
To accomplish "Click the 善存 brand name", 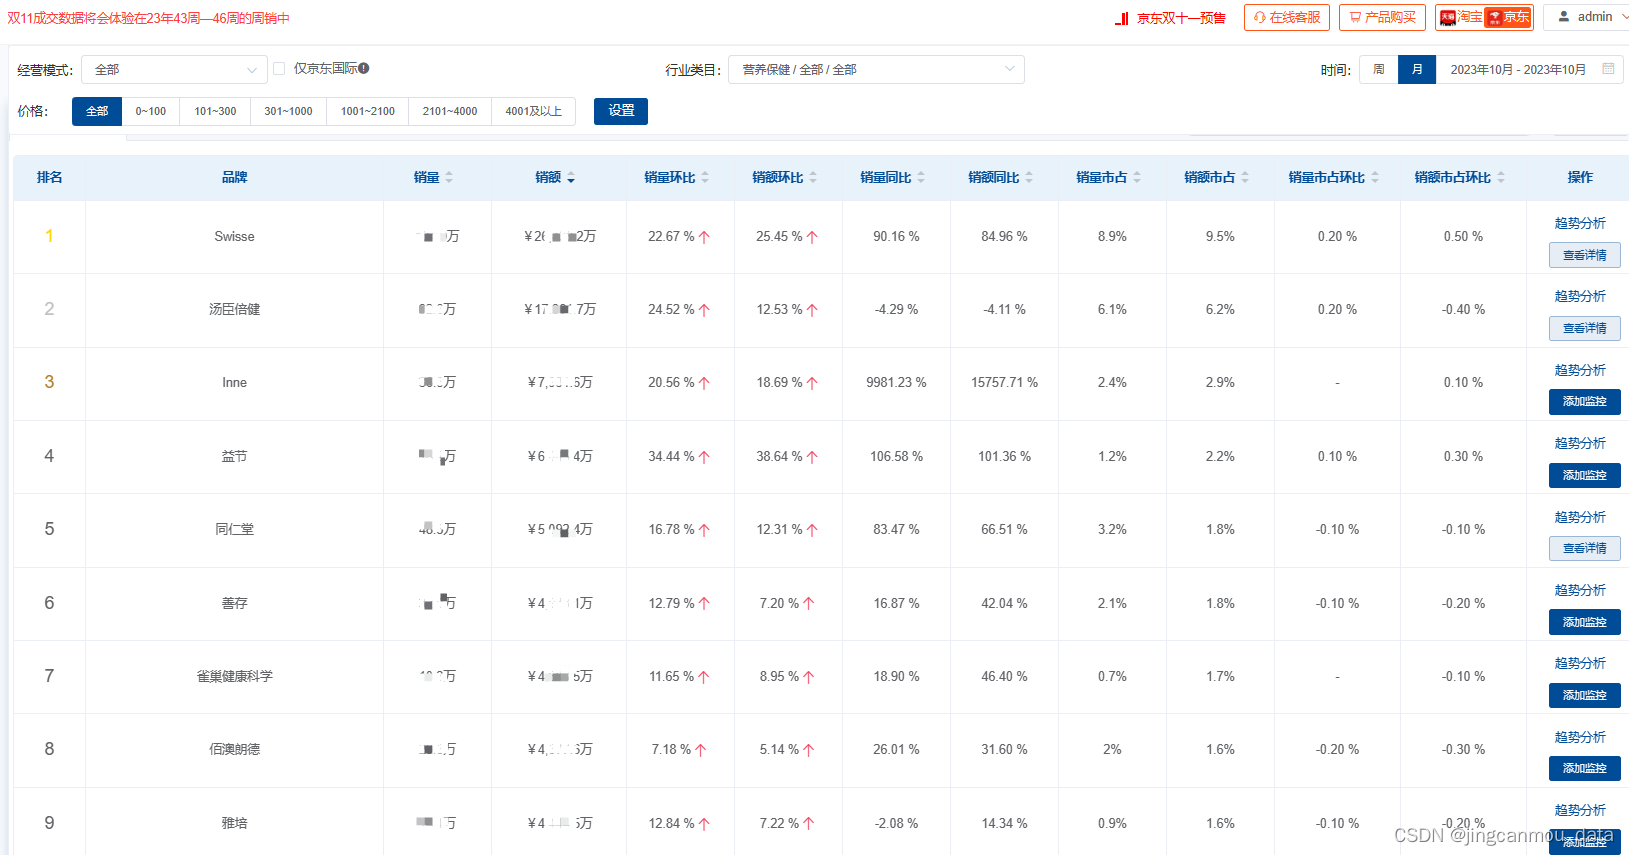I will pyautogui.click(x=234, y=603).
